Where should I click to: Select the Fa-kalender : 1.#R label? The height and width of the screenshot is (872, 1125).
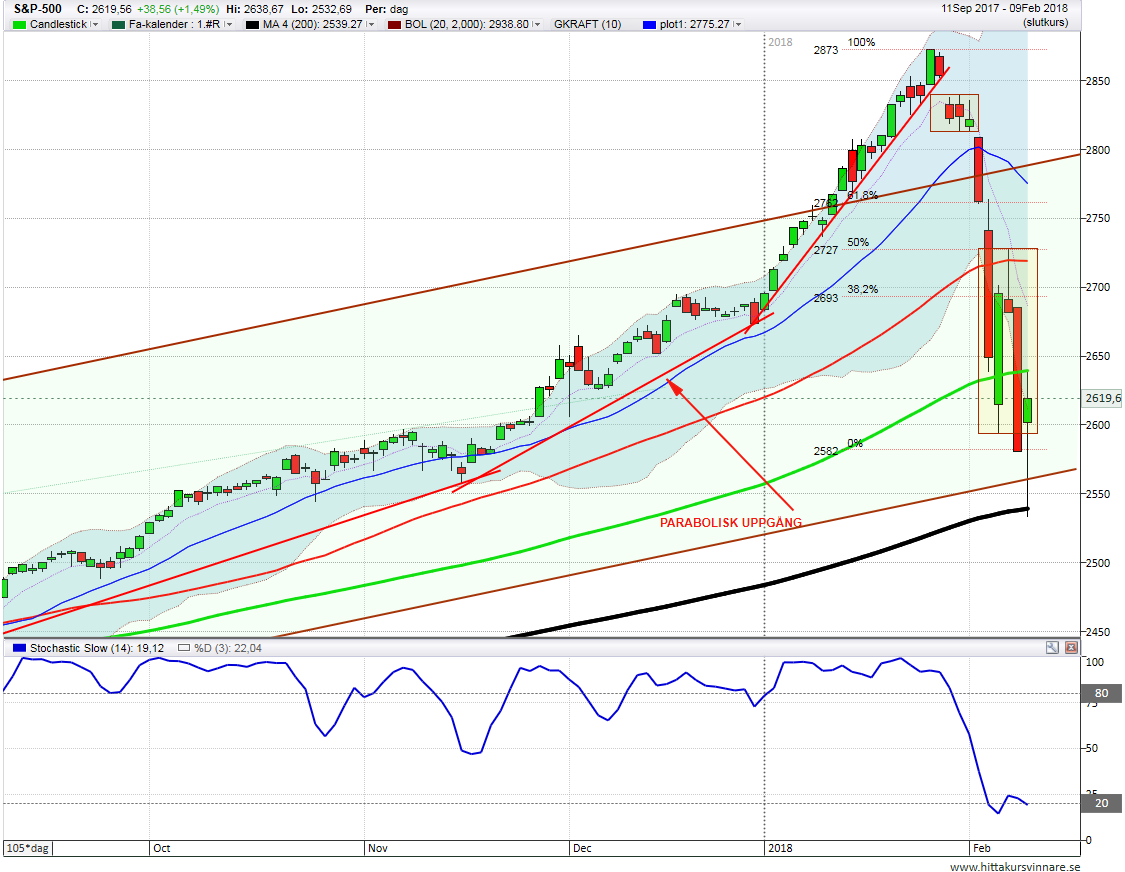coord(174,24)
